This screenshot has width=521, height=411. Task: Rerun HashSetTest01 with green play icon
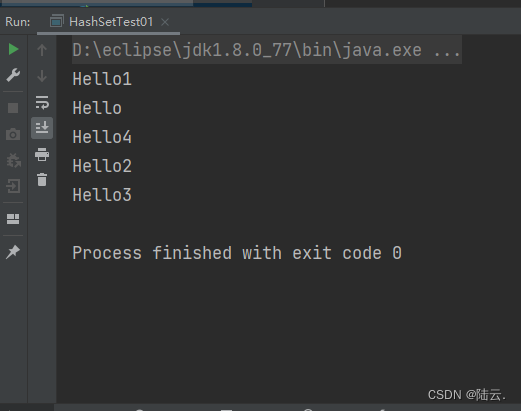[x=13, y=49]
